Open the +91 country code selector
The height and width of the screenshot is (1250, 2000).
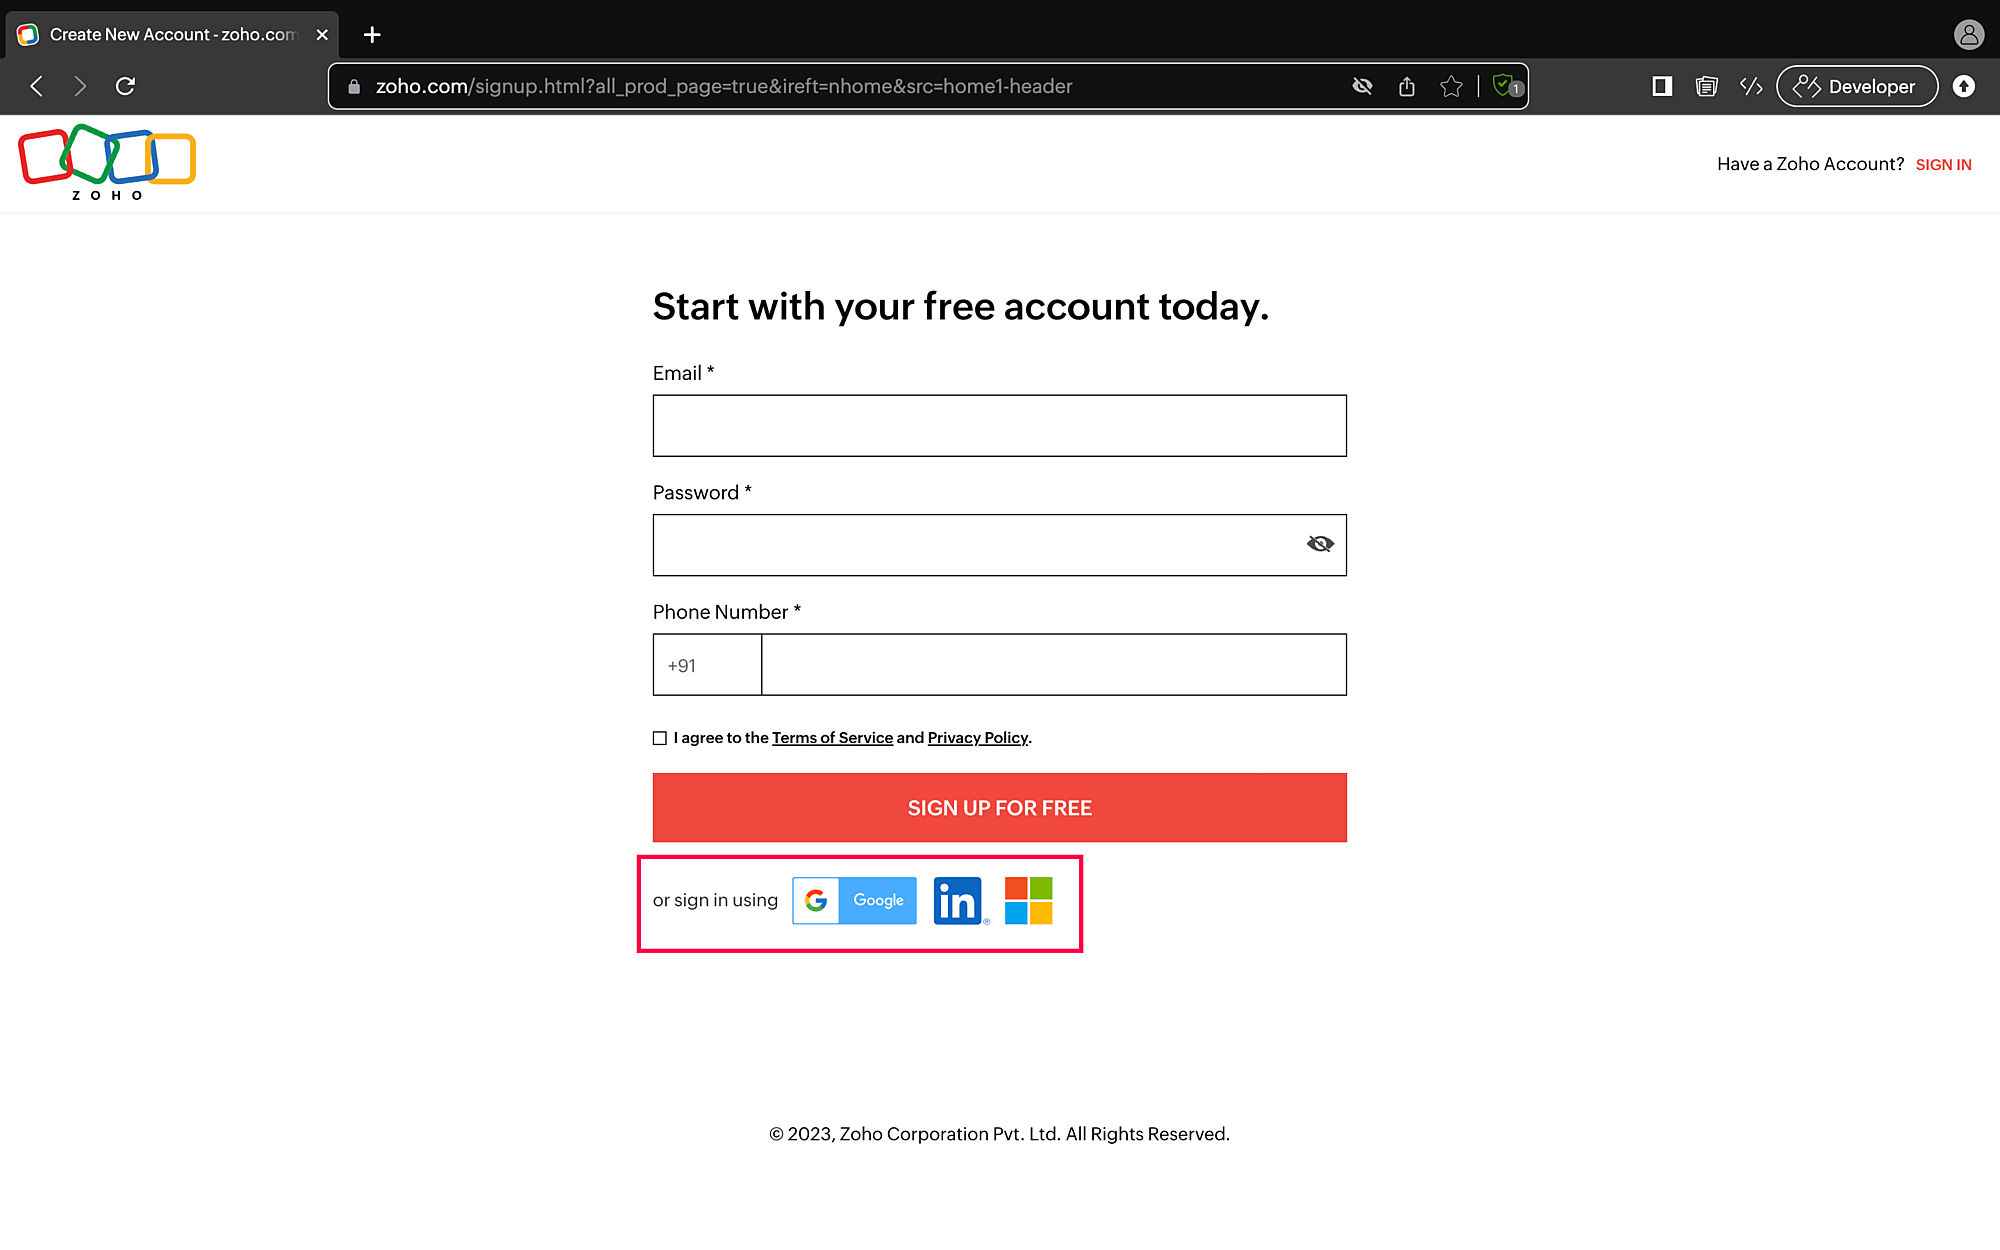[x=707, y=665]
